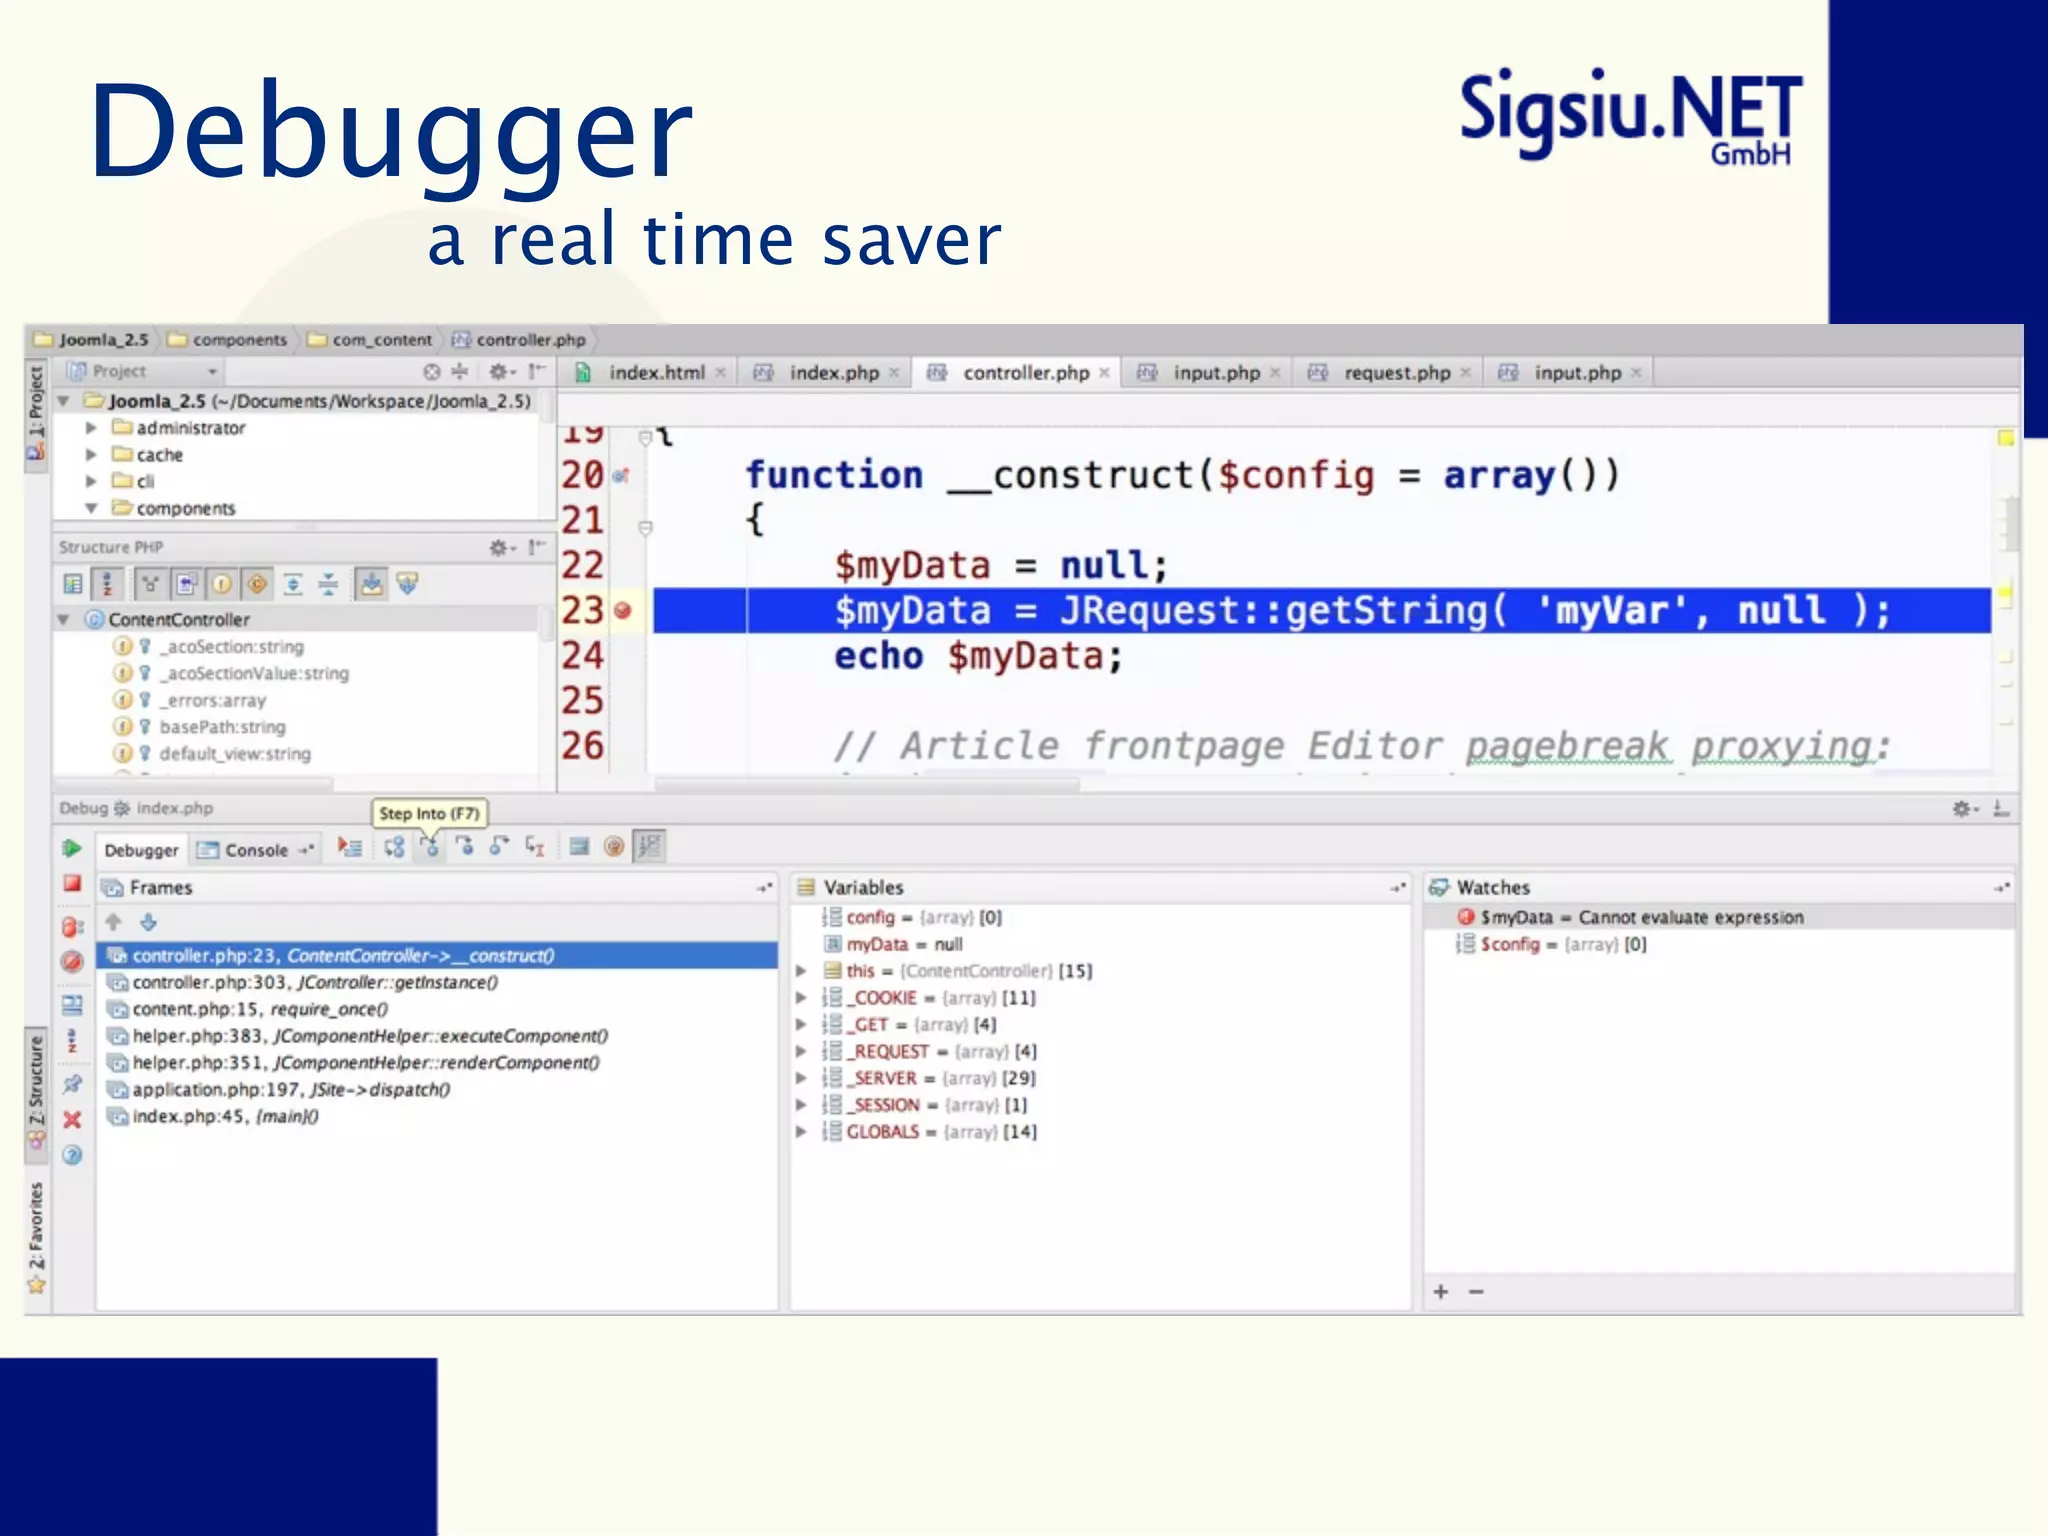Select frame controller.php:303 getInstance()
The image size is (2048, 1536).
(x=437, y=983)
